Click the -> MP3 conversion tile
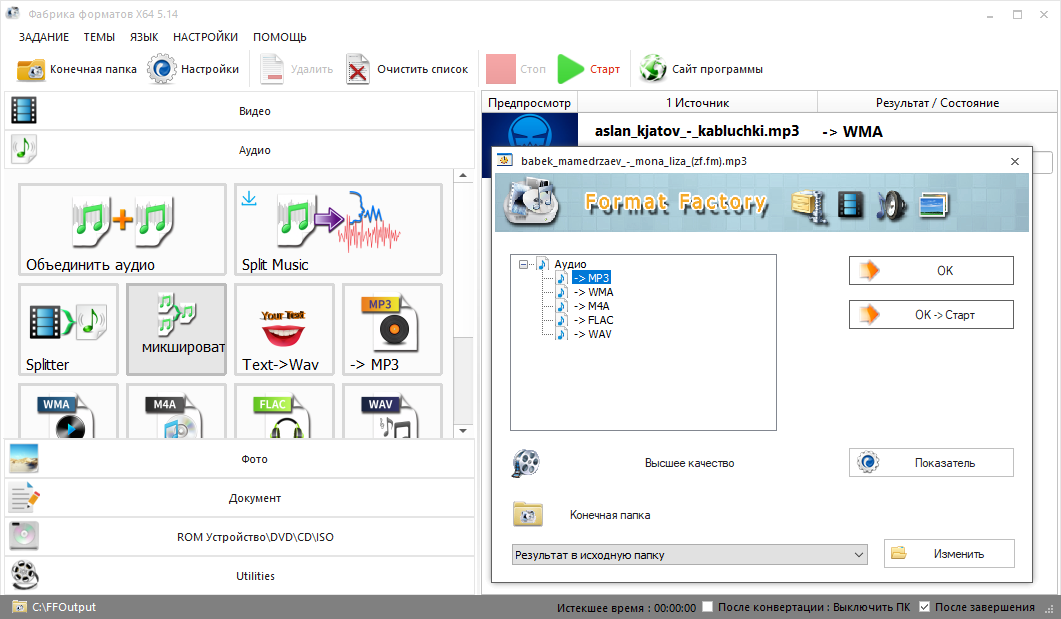 392,329
